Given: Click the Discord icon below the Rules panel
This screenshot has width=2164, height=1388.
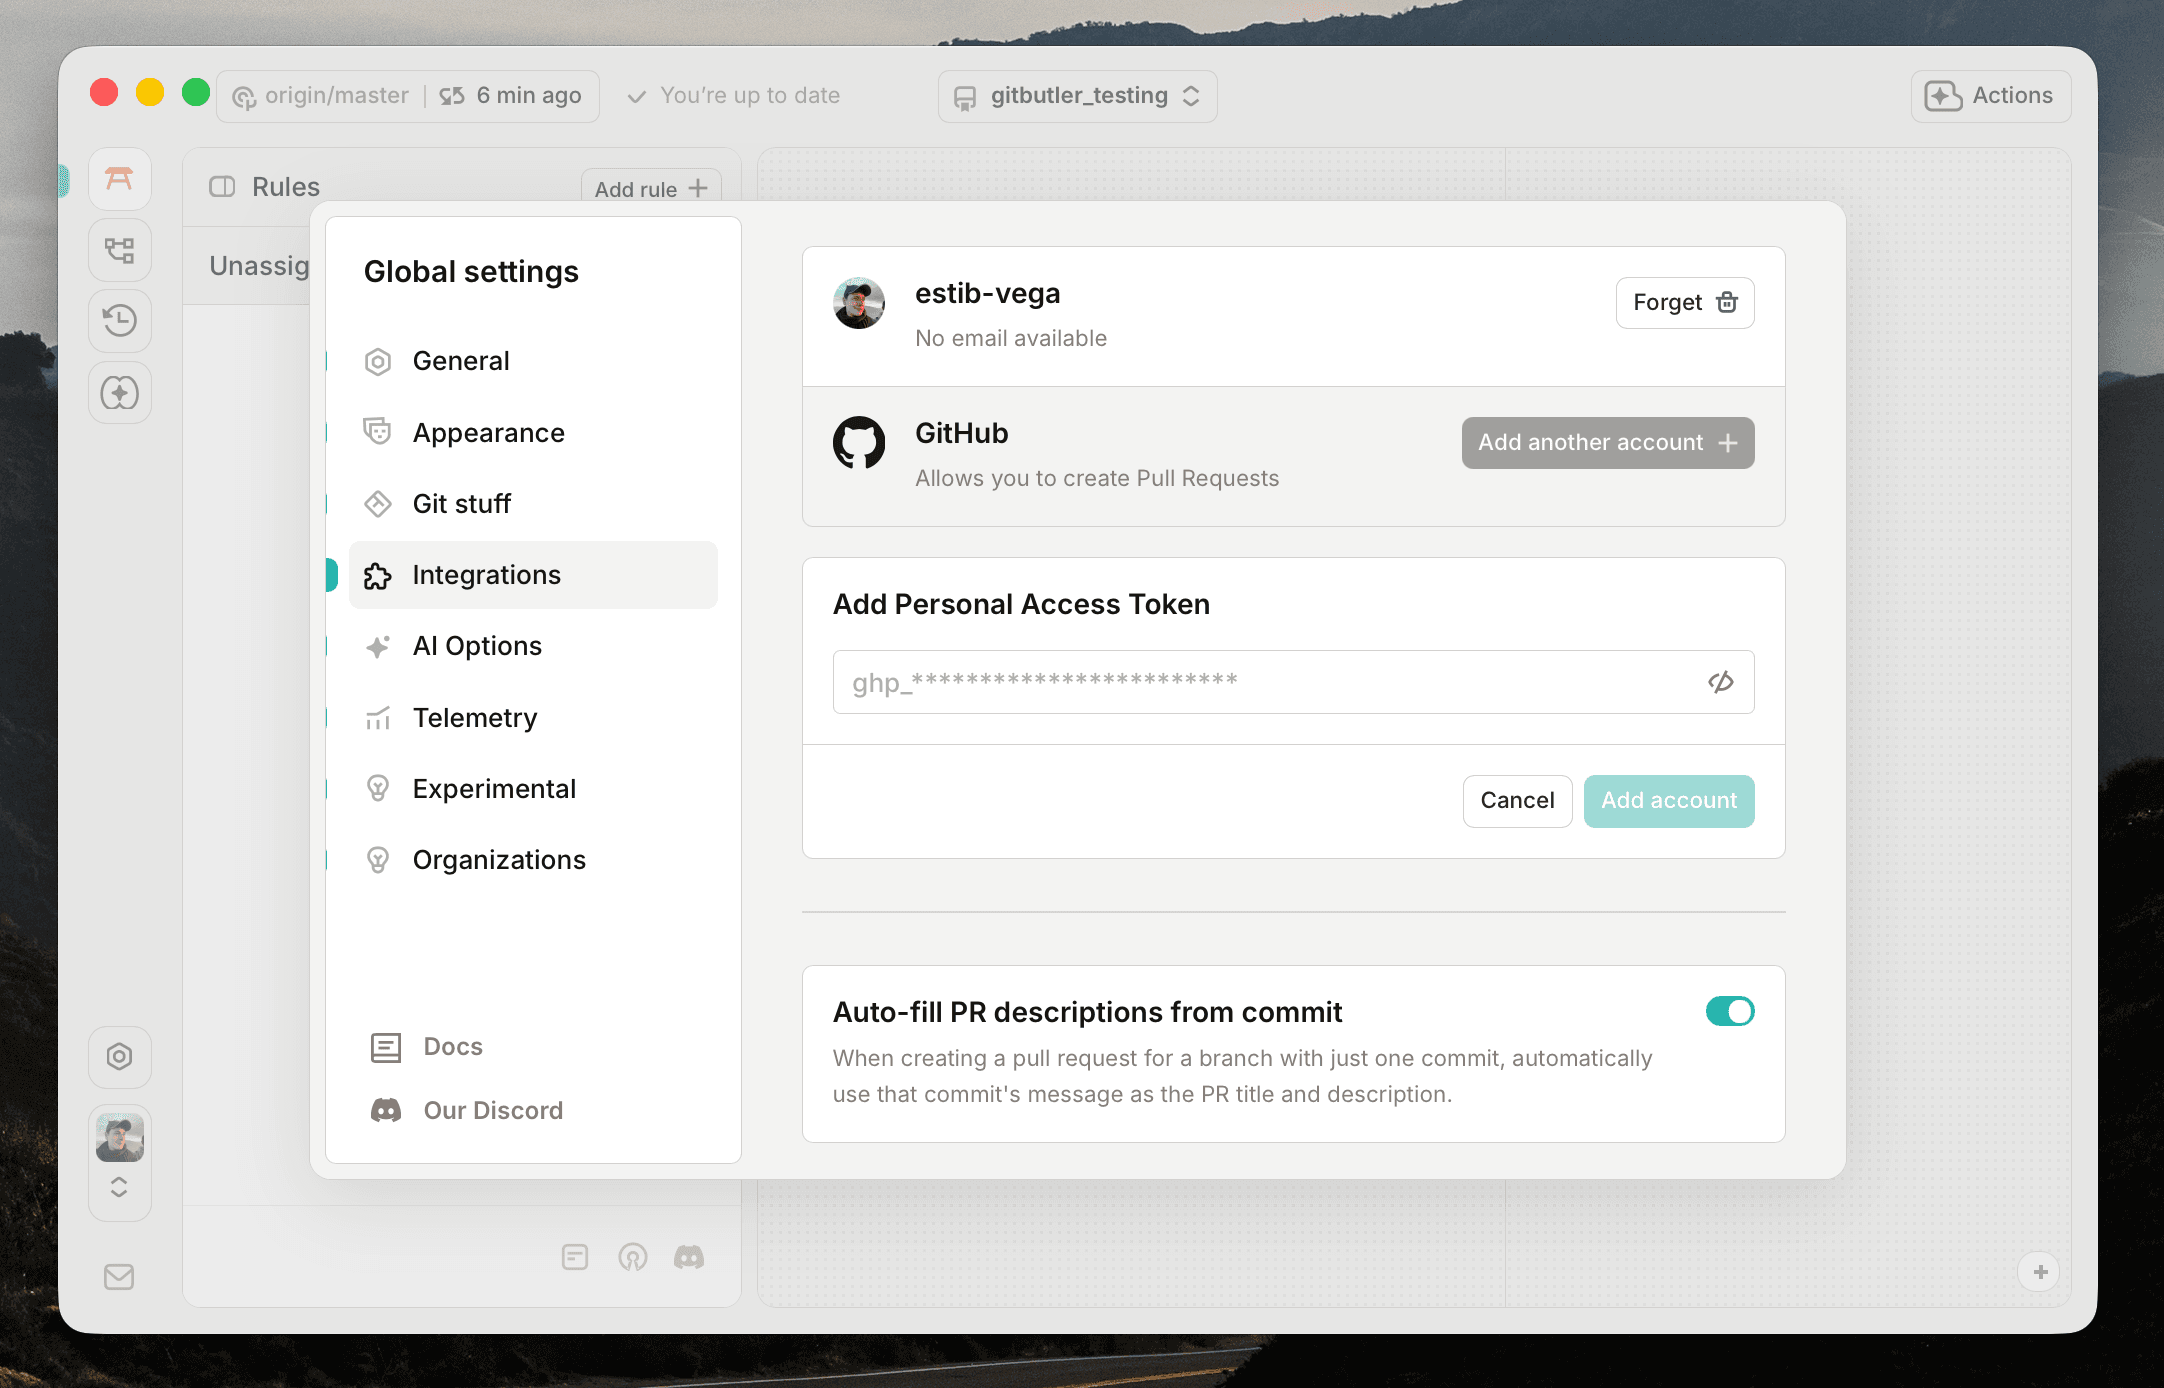Looking at the screenshot, I should [x=690, y=1257].
